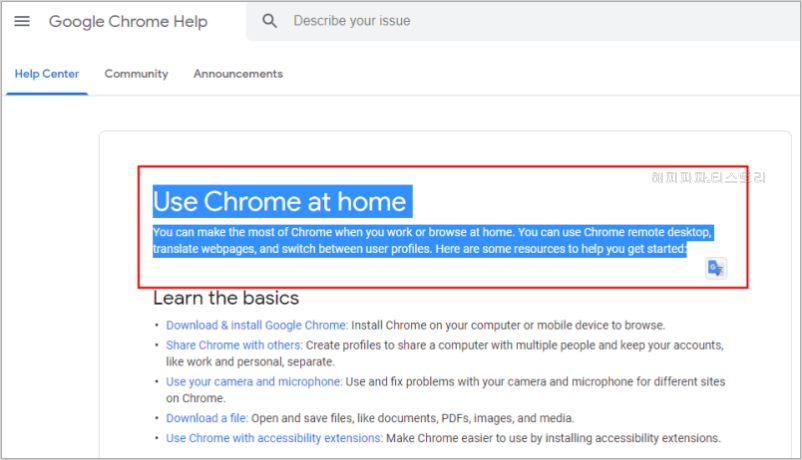
Task: Open the hamburger main menu
Action: coord(22,21)
